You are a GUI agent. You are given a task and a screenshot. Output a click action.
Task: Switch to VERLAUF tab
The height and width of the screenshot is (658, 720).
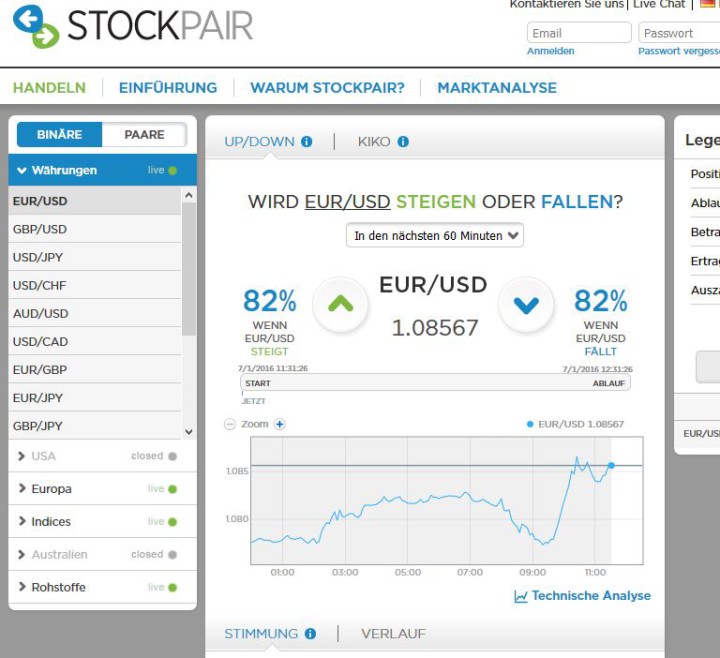(394, 634)
